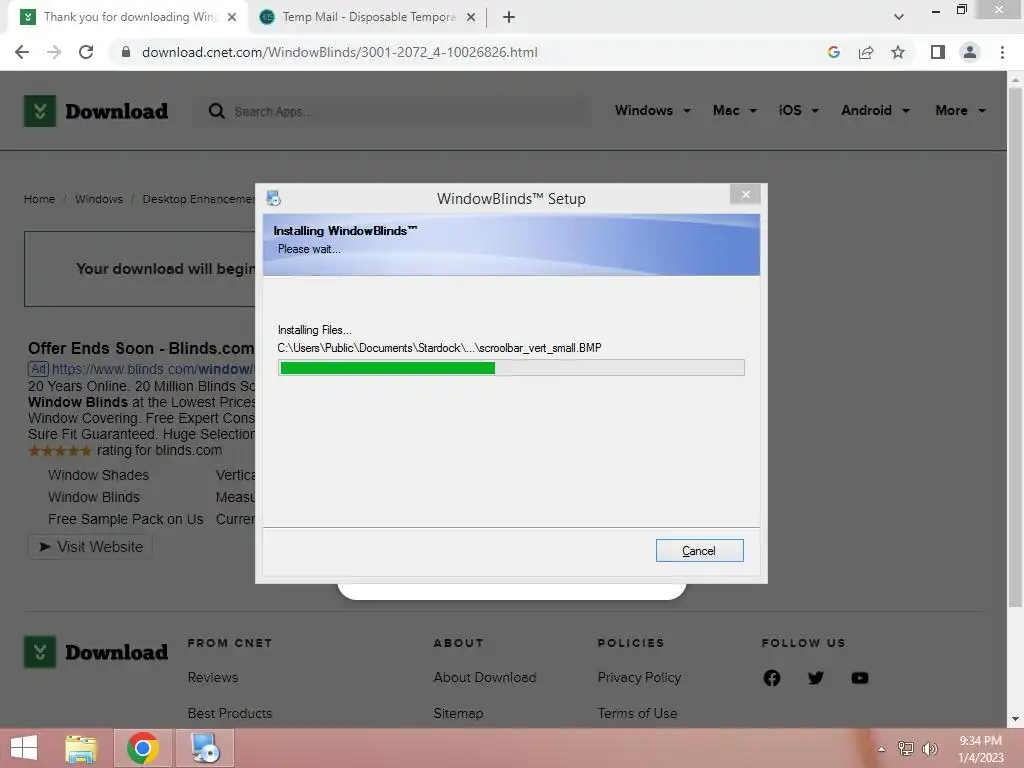1024x768 pixels.
Task: Open Chrome side panel icon
Action: pyautogui.click(x=938, y=52)
